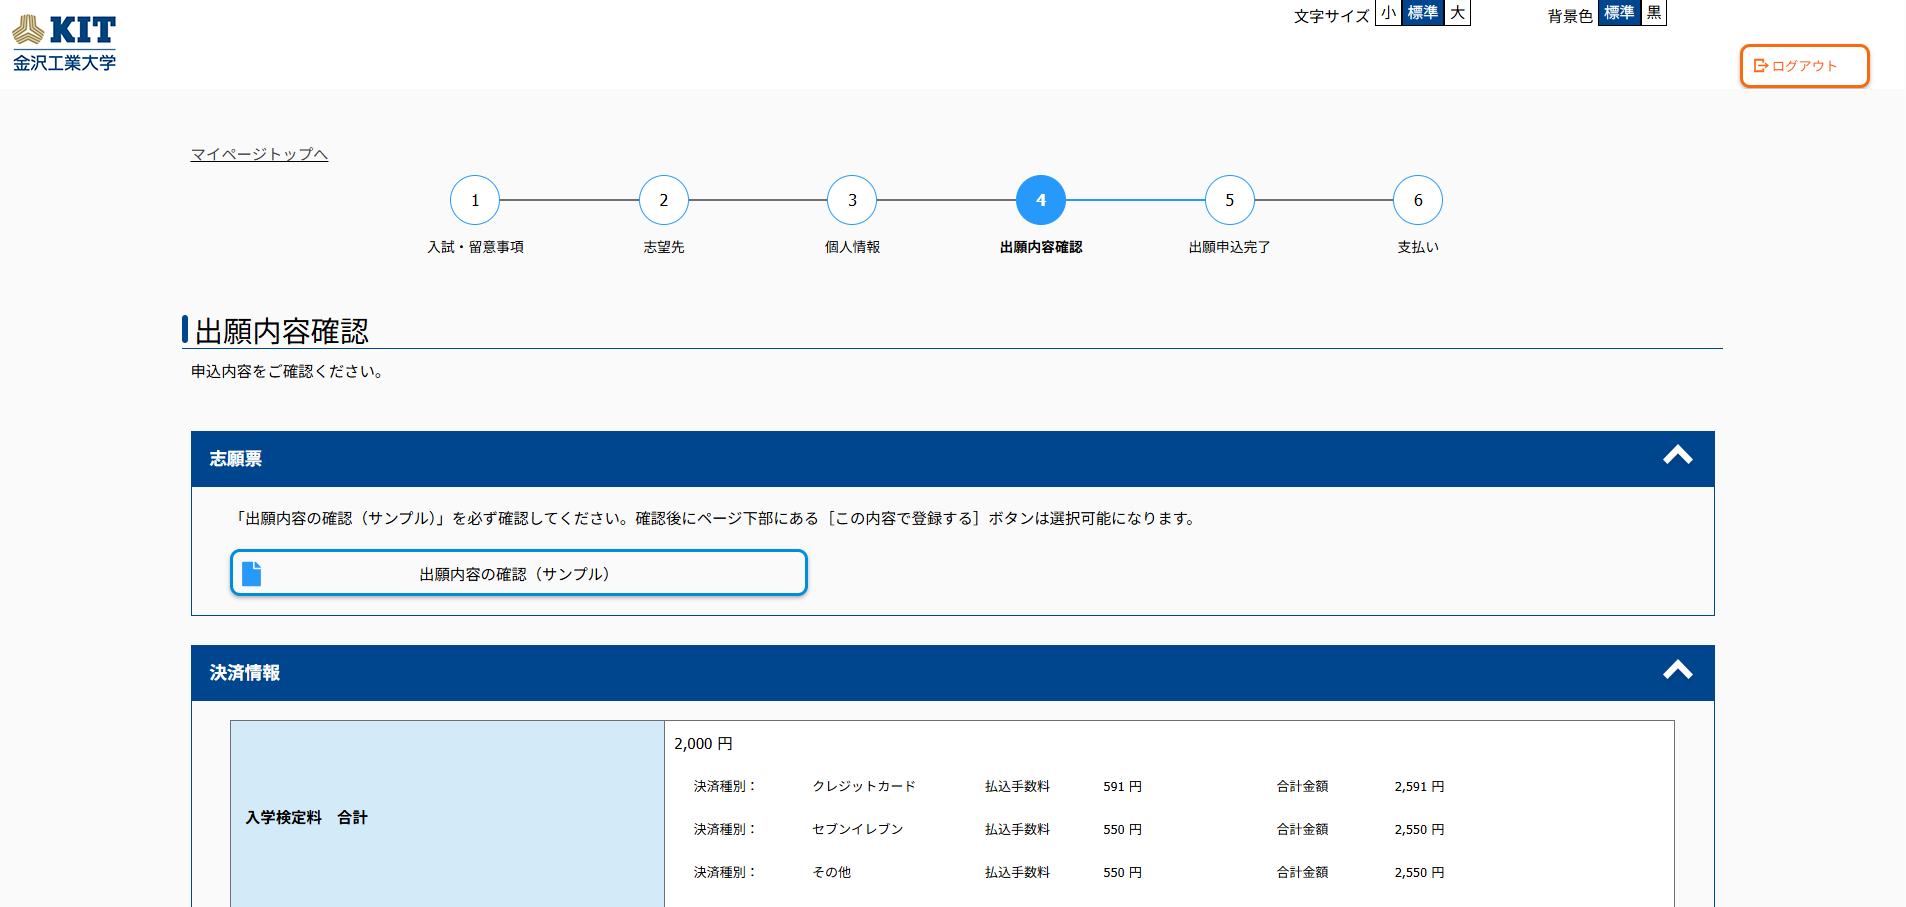Set text size to 小
This screenshot has height=907, width=1906.
coord(1388,13)
